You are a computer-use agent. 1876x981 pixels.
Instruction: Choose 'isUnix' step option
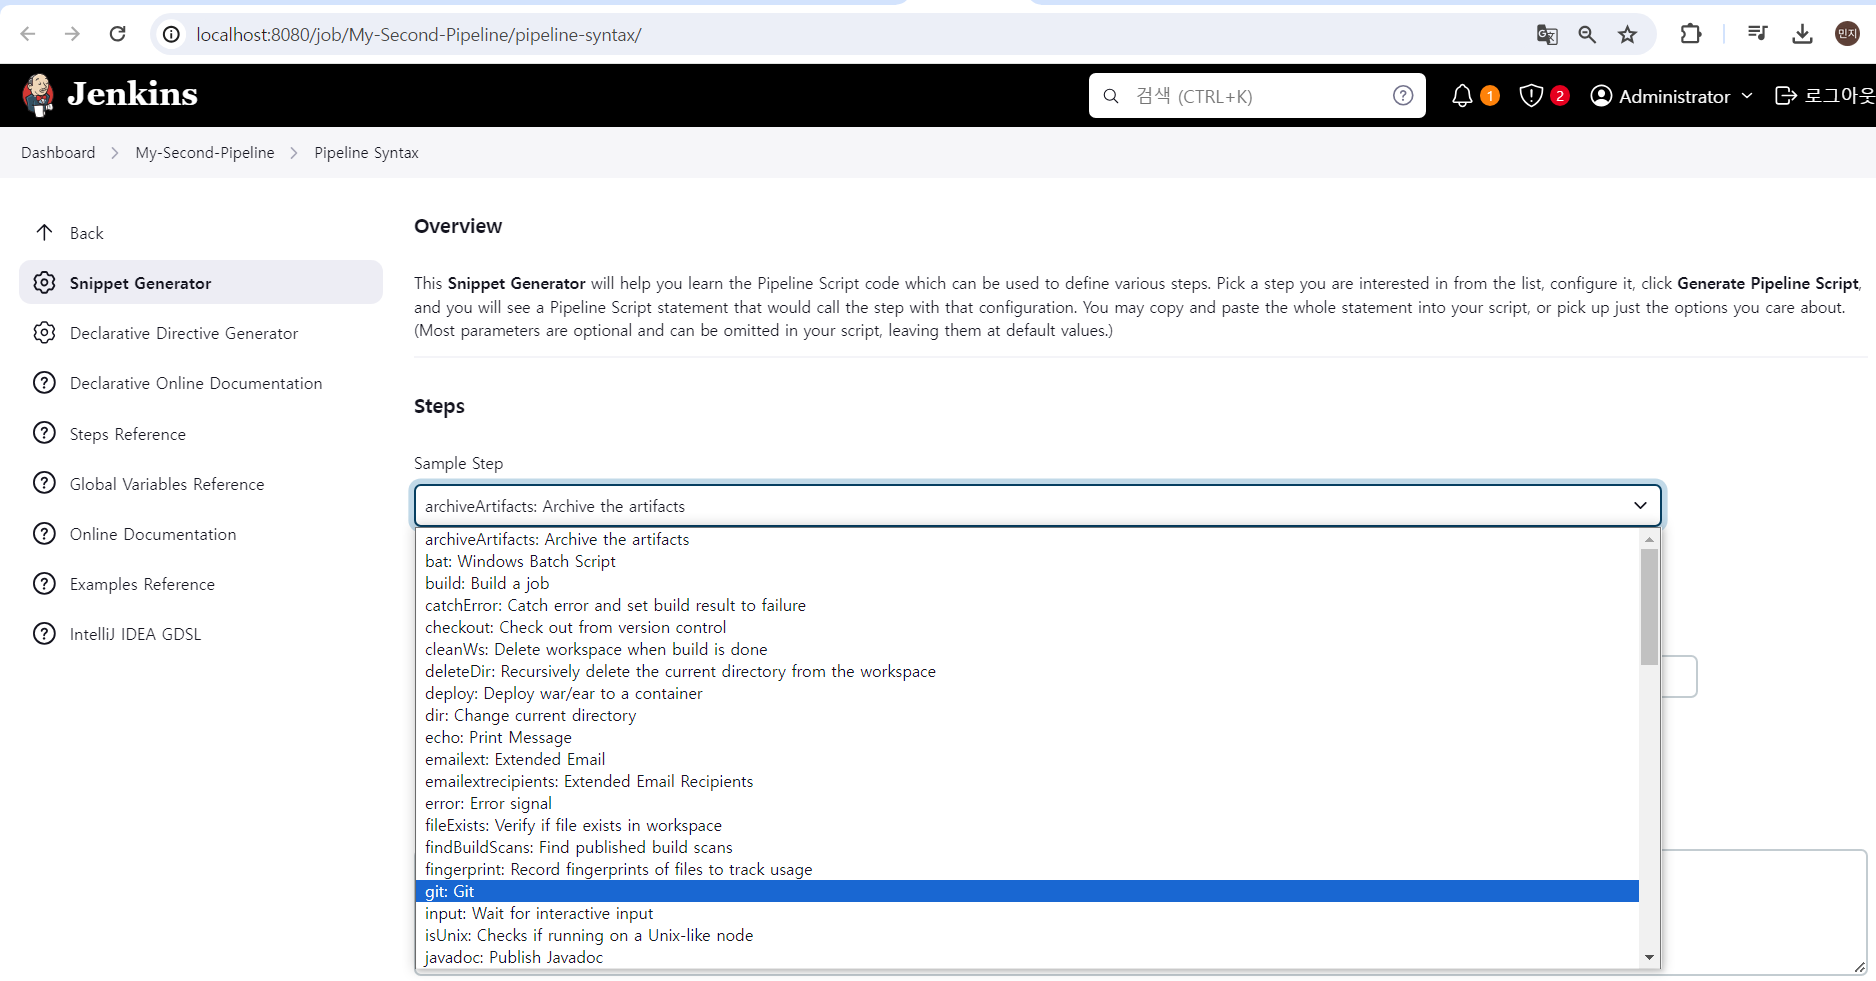(x=1027, y=935)
